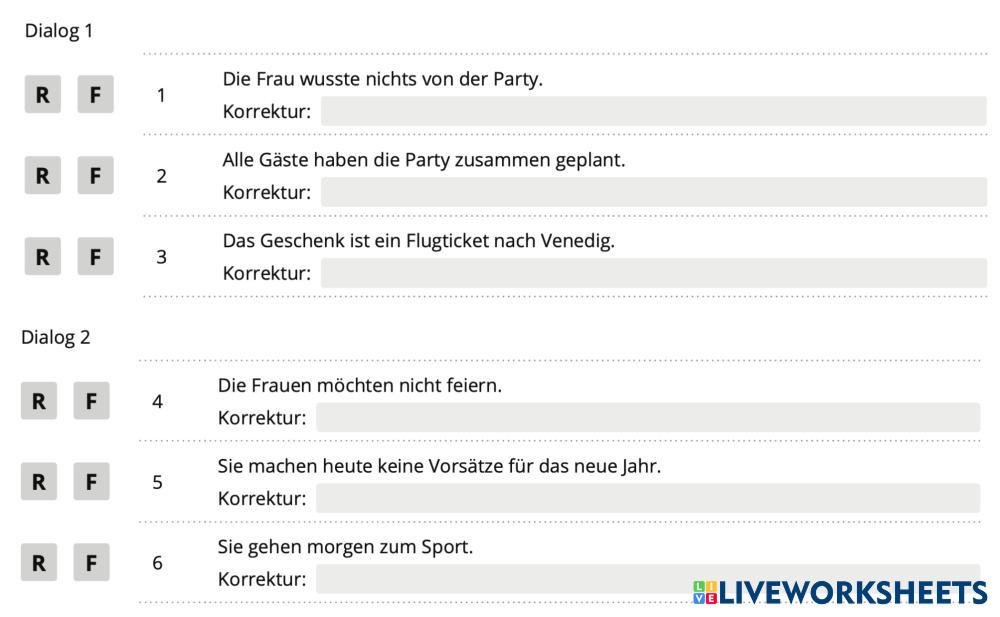Click Korrektur field under the Sport statement
This screenshot has height=617, width=1000.
tap(500, 579)
